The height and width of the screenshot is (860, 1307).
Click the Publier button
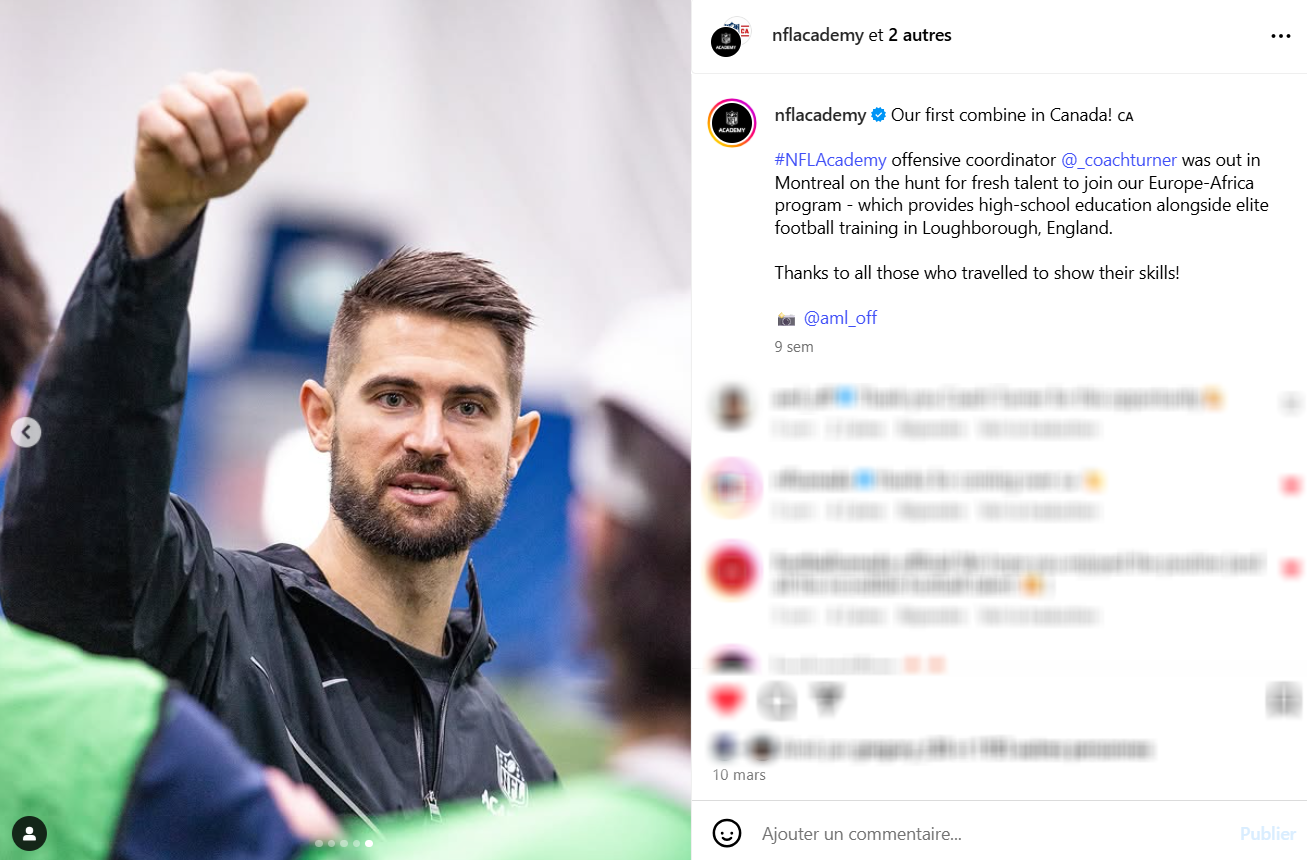[x=1267, y=833]
